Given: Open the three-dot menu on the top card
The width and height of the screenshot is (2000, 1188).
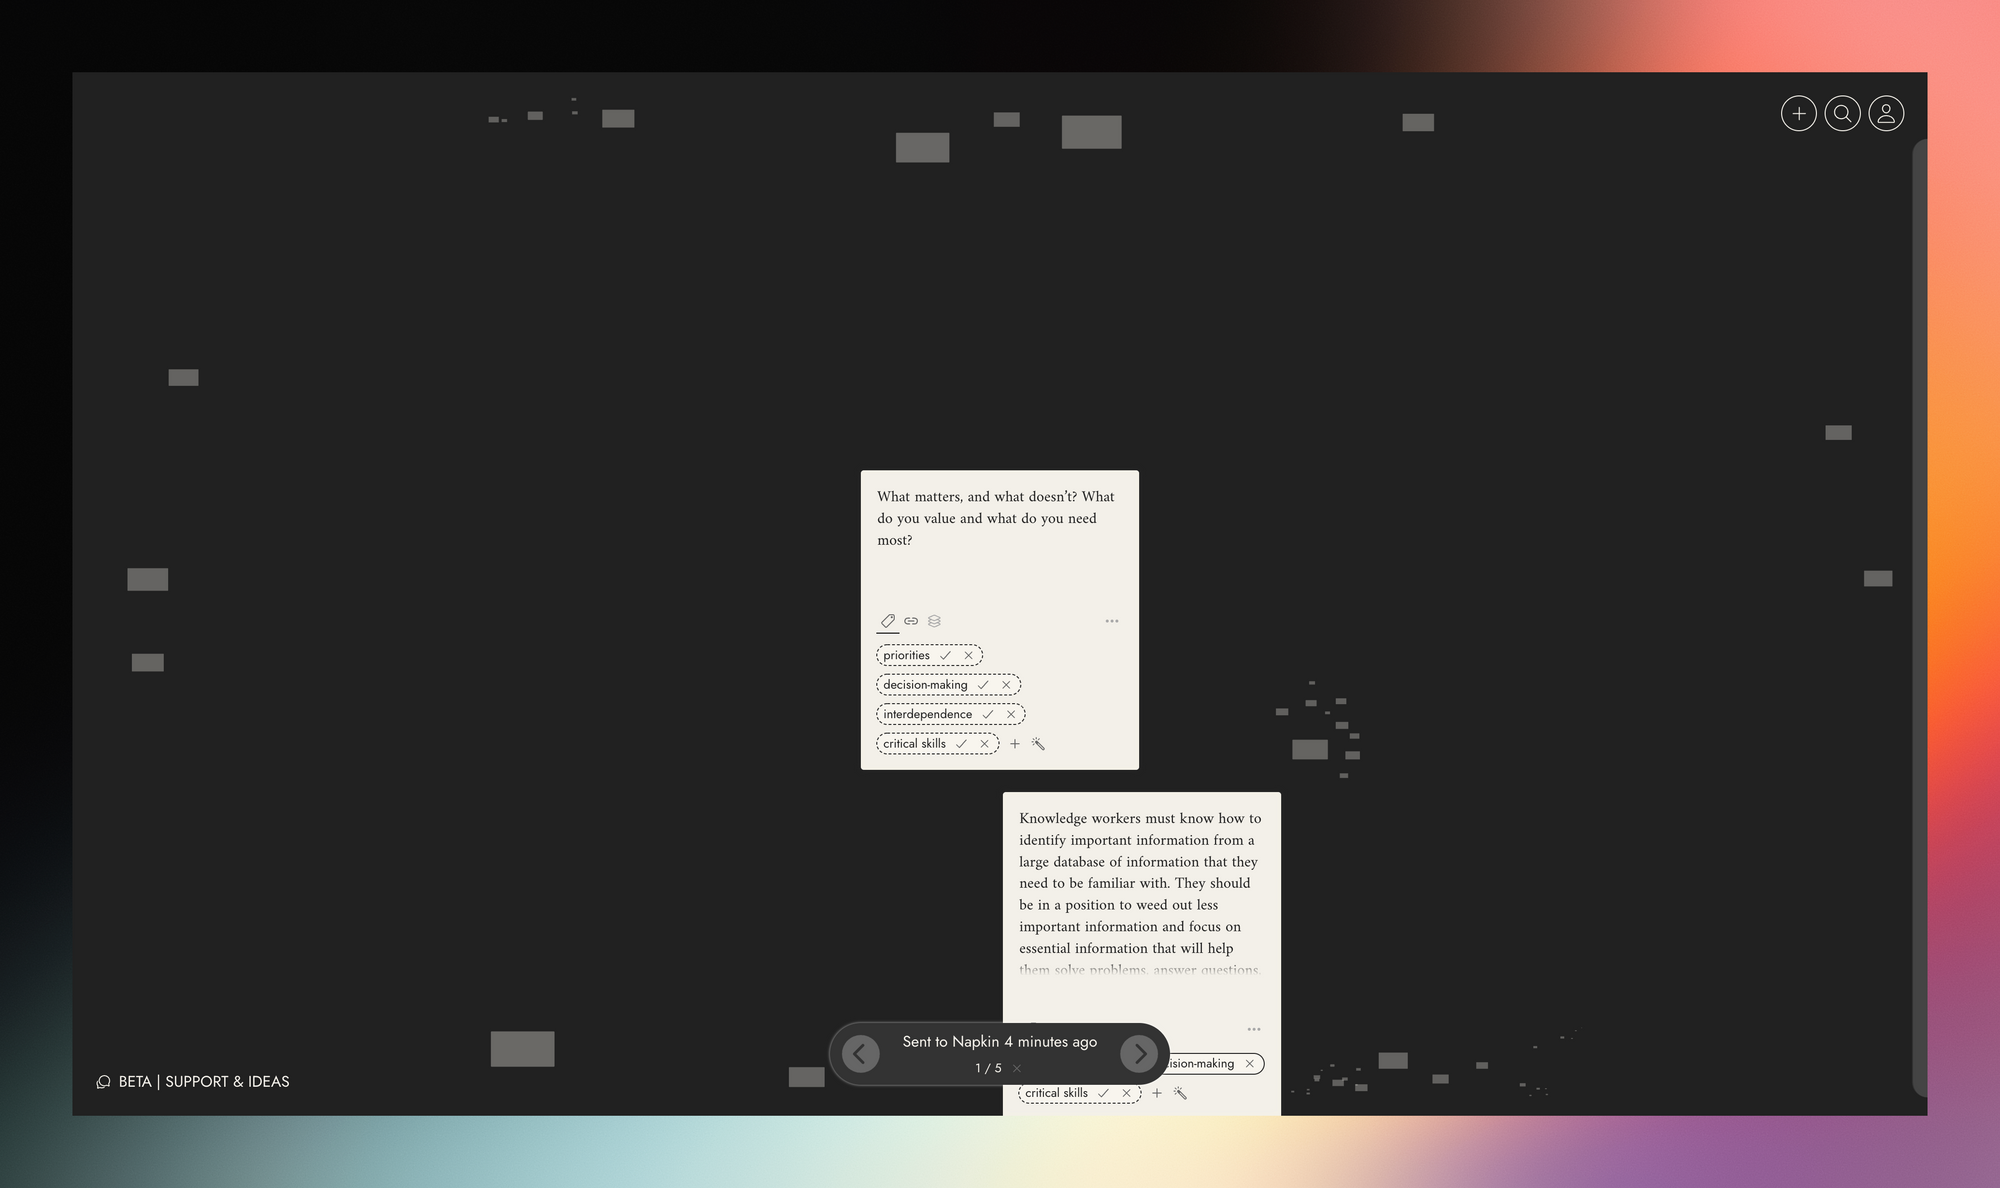Looking at the screenshot, I should point(1112,621).
